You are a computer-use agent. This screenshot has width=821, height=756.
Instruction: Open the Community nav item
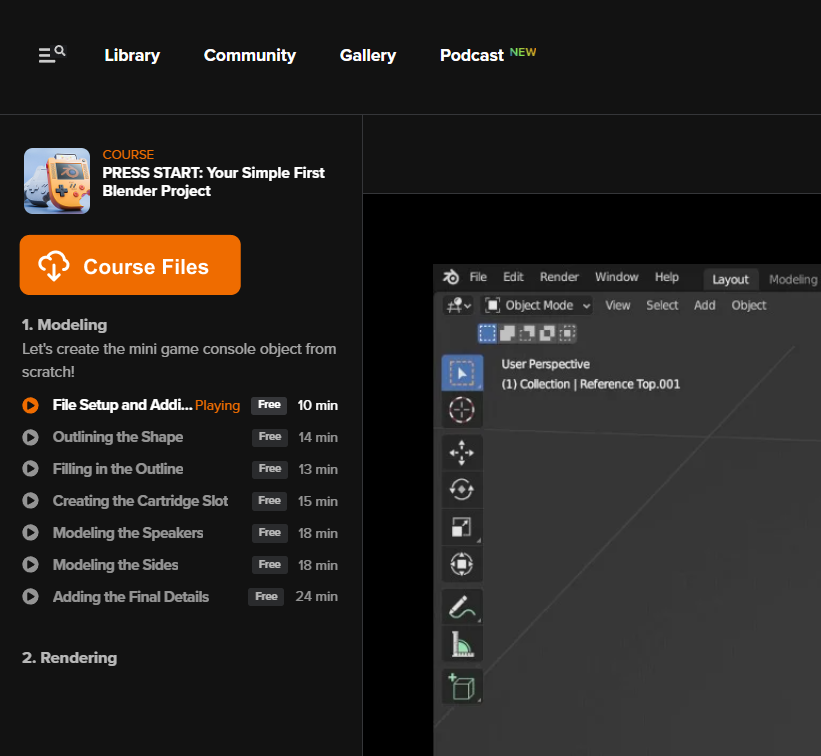pos(250,56)
